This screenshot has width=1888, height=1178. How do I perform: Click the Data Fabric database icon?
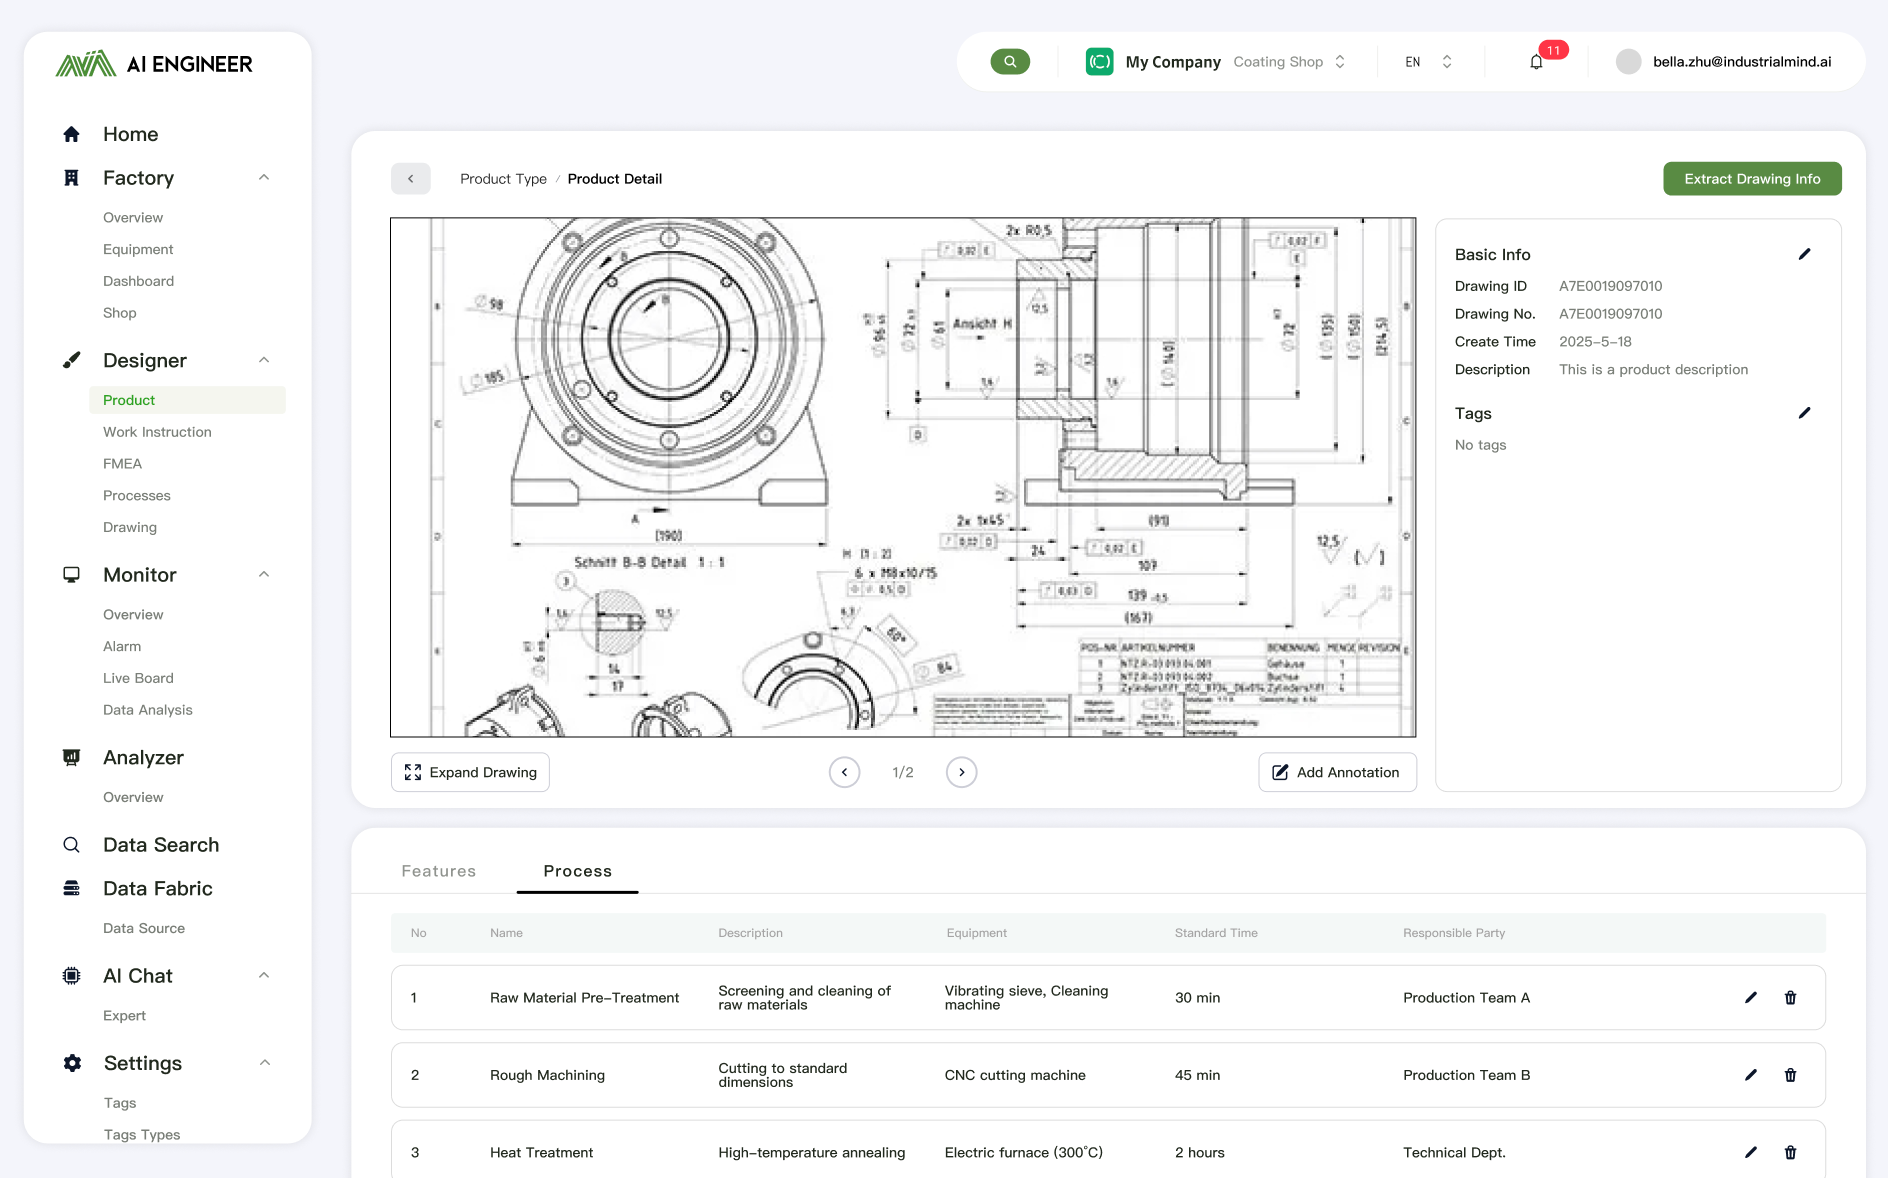71,889
